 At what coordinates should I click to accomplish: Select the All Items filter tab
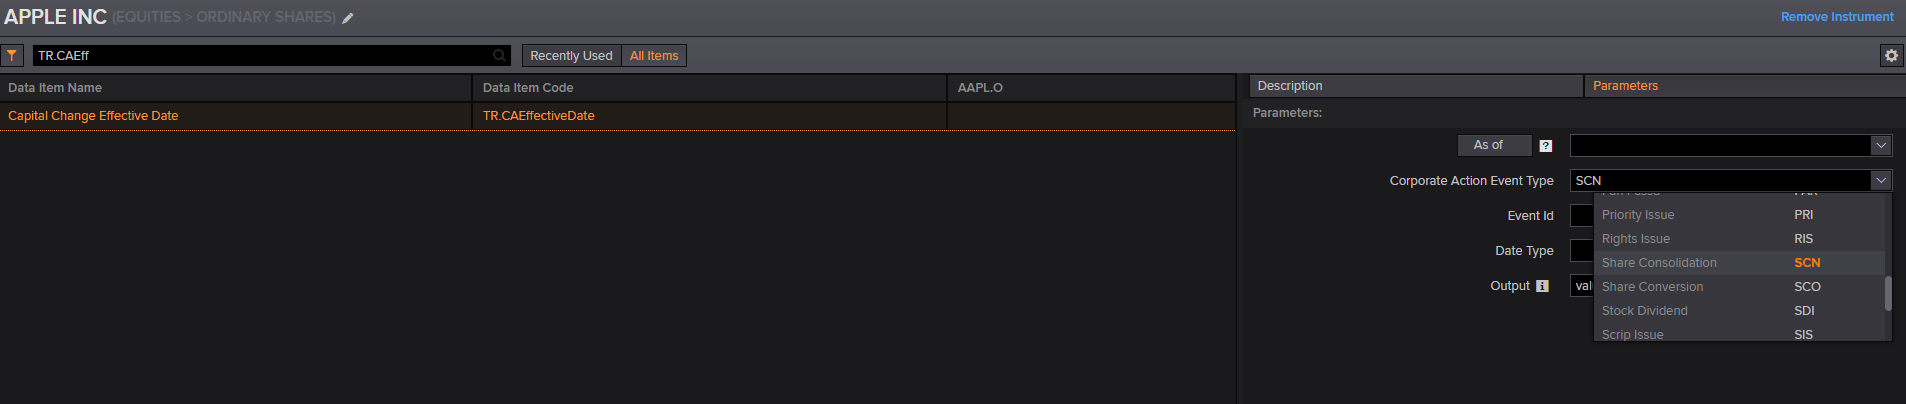click(654, 56)
